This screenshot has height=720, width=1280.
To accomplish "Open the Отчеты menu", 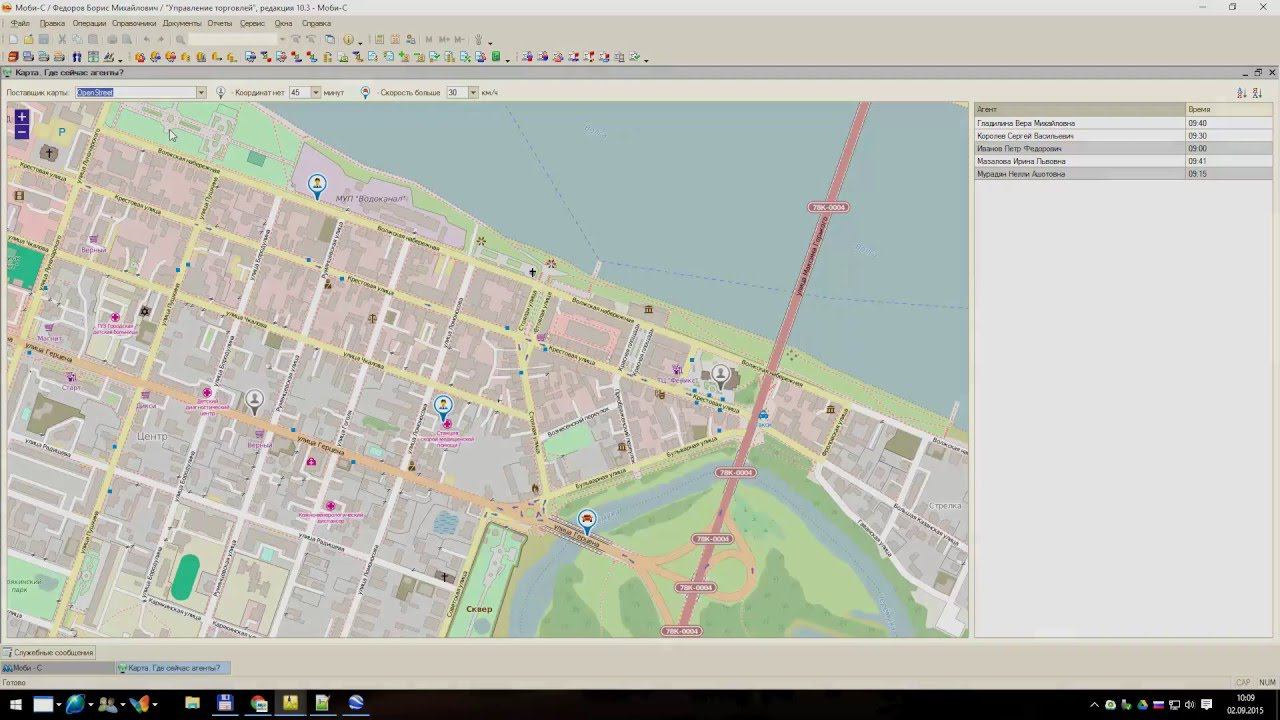I will click(220, 23).
